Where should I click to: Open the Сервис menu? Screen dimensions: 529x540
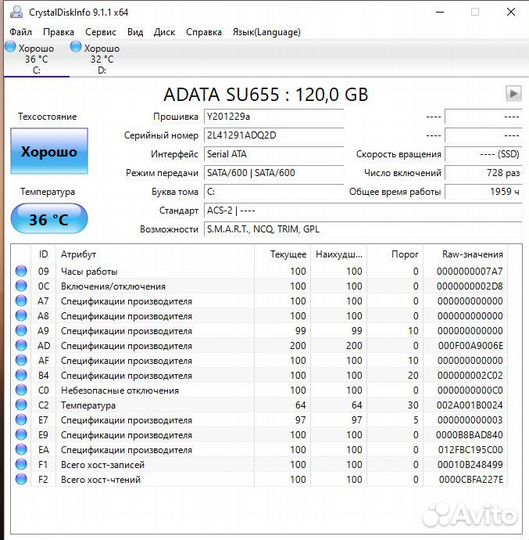101,32
